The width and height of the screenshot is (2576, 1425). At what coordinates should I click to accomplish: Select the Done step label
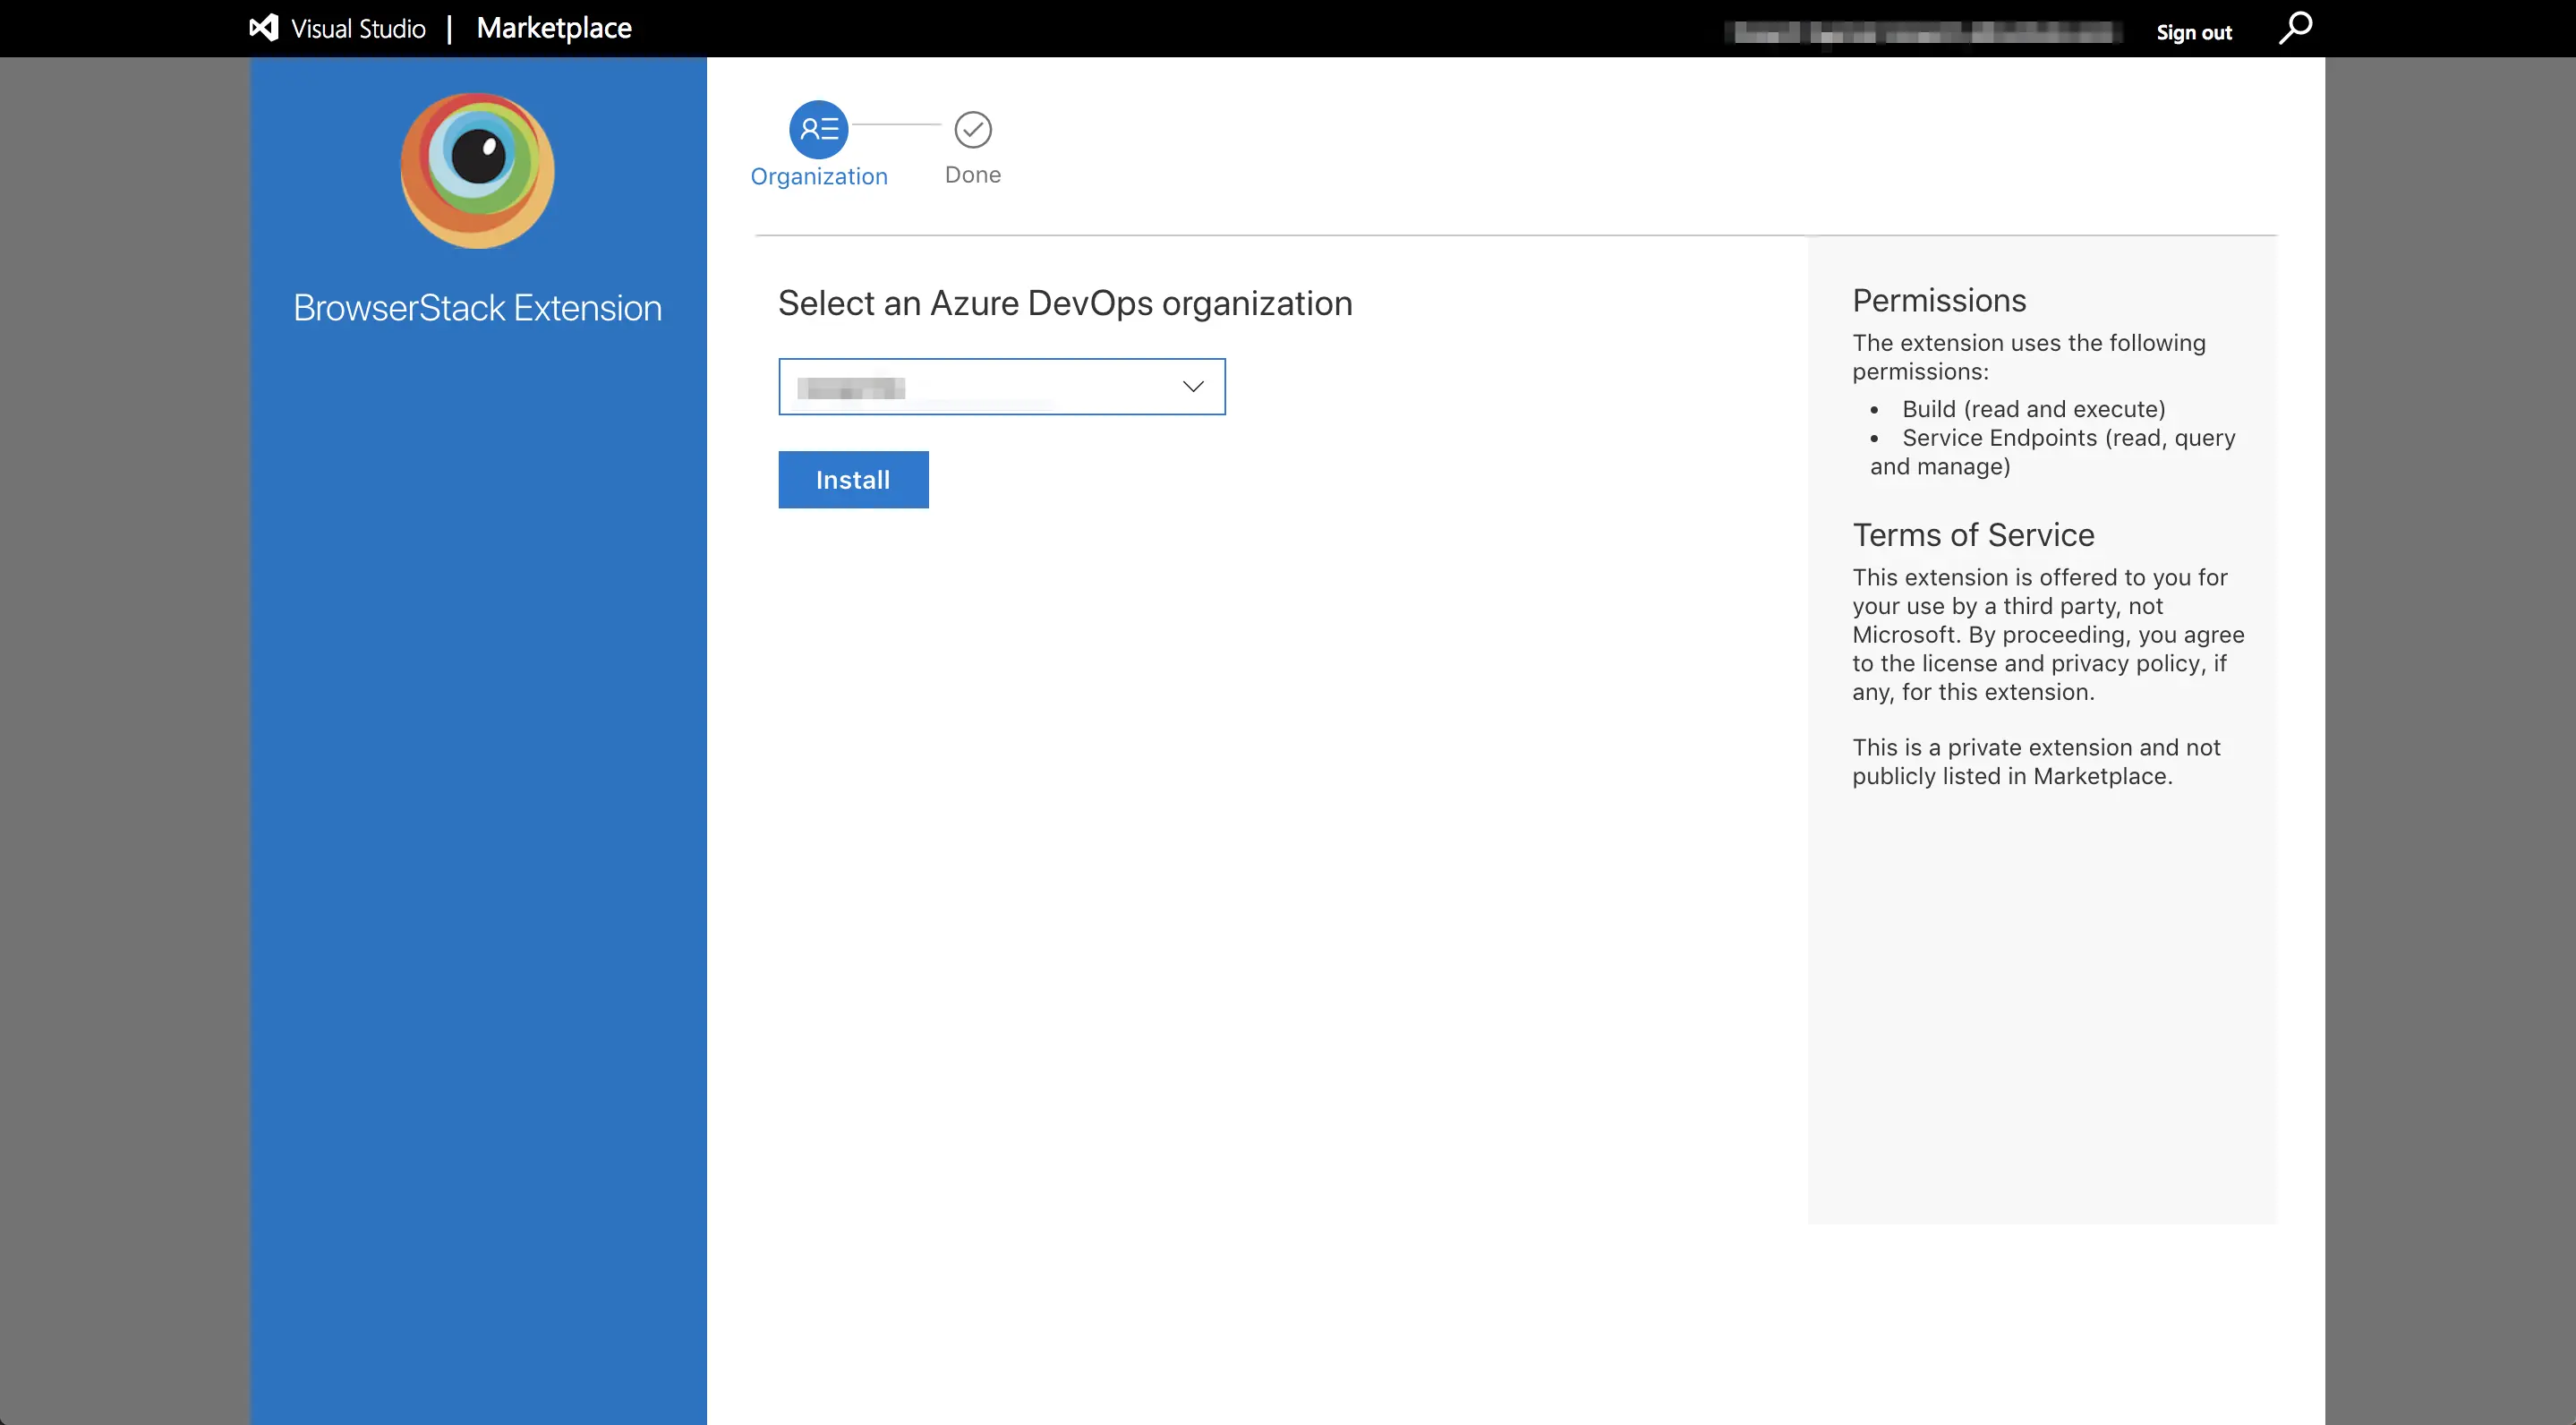tap(971, 174)
